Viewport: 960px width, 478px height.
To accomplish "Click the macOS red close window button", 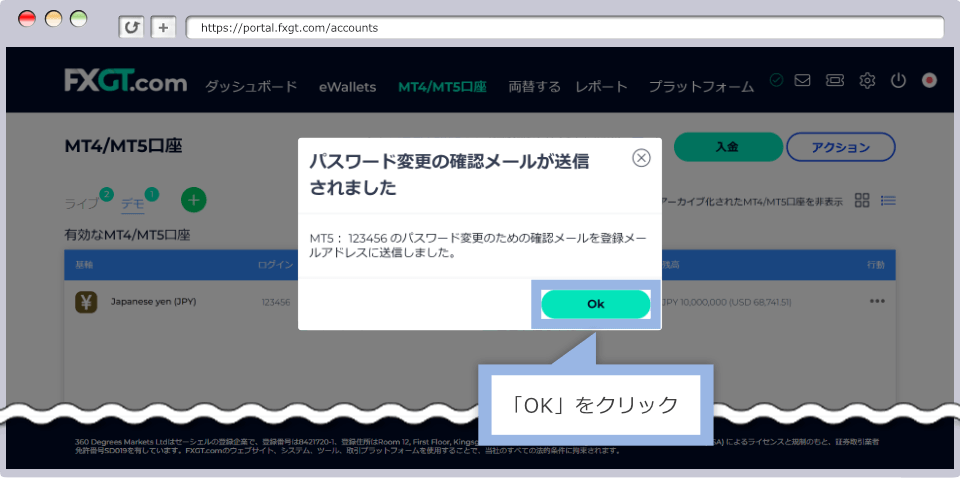I will 27,19.
